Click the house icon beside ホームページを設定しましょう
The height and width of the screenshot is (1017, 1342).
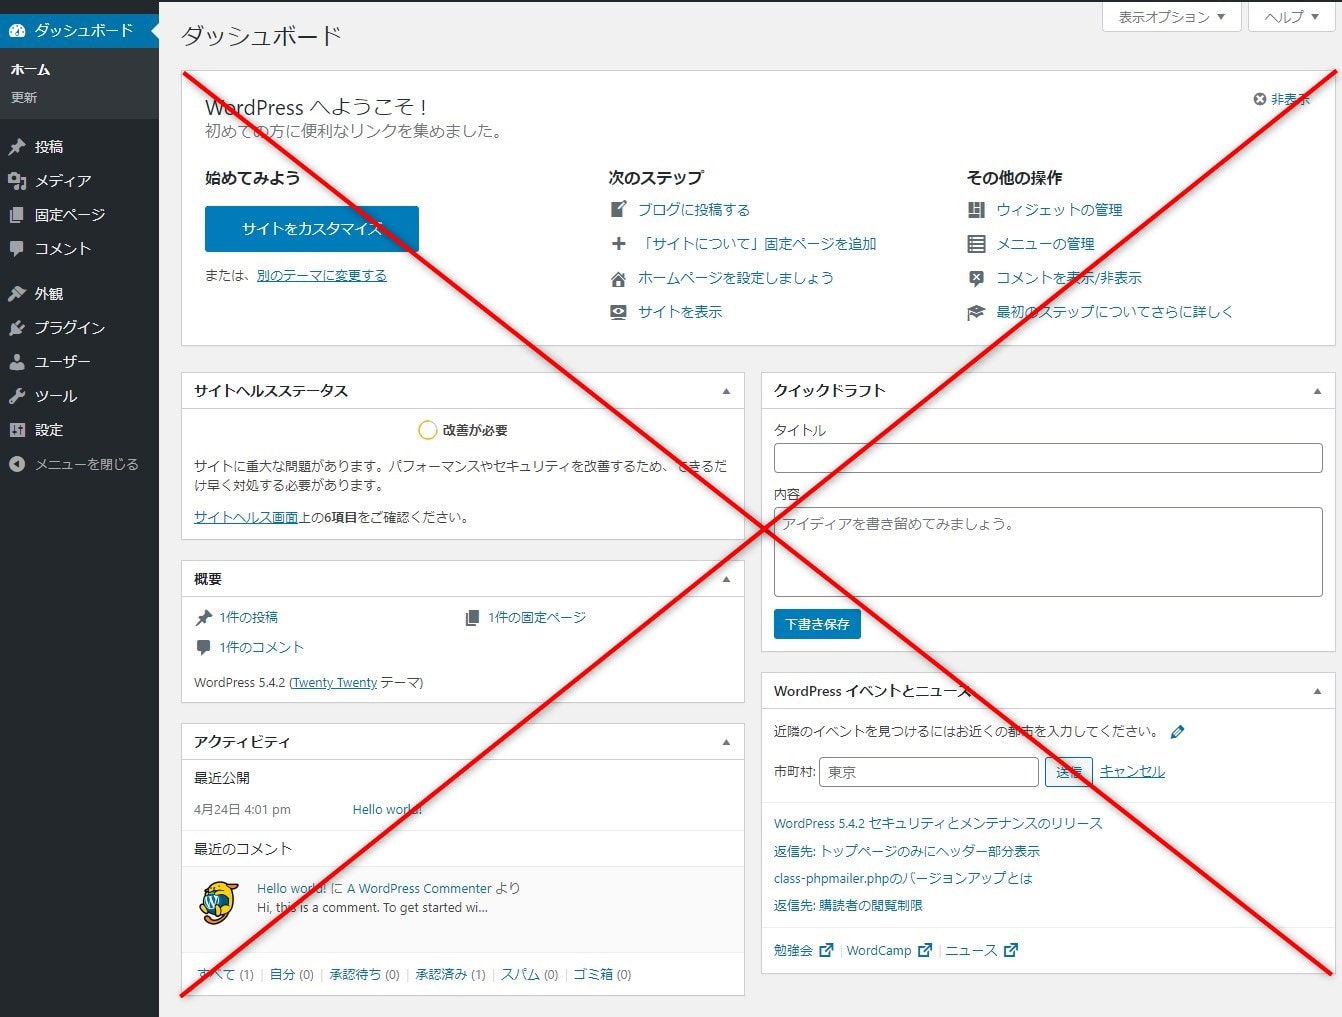[x=619, y=278]
